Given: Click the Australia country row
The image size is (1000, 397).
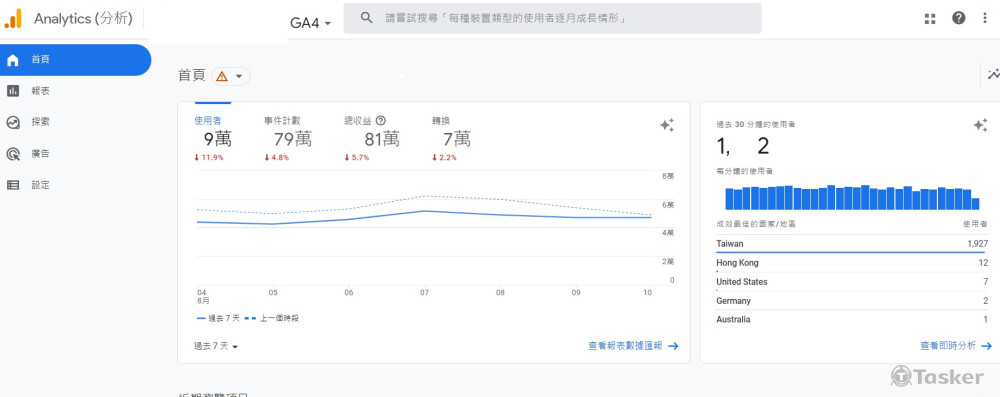Looking at the screenshot, I should (x=852, y=320).
